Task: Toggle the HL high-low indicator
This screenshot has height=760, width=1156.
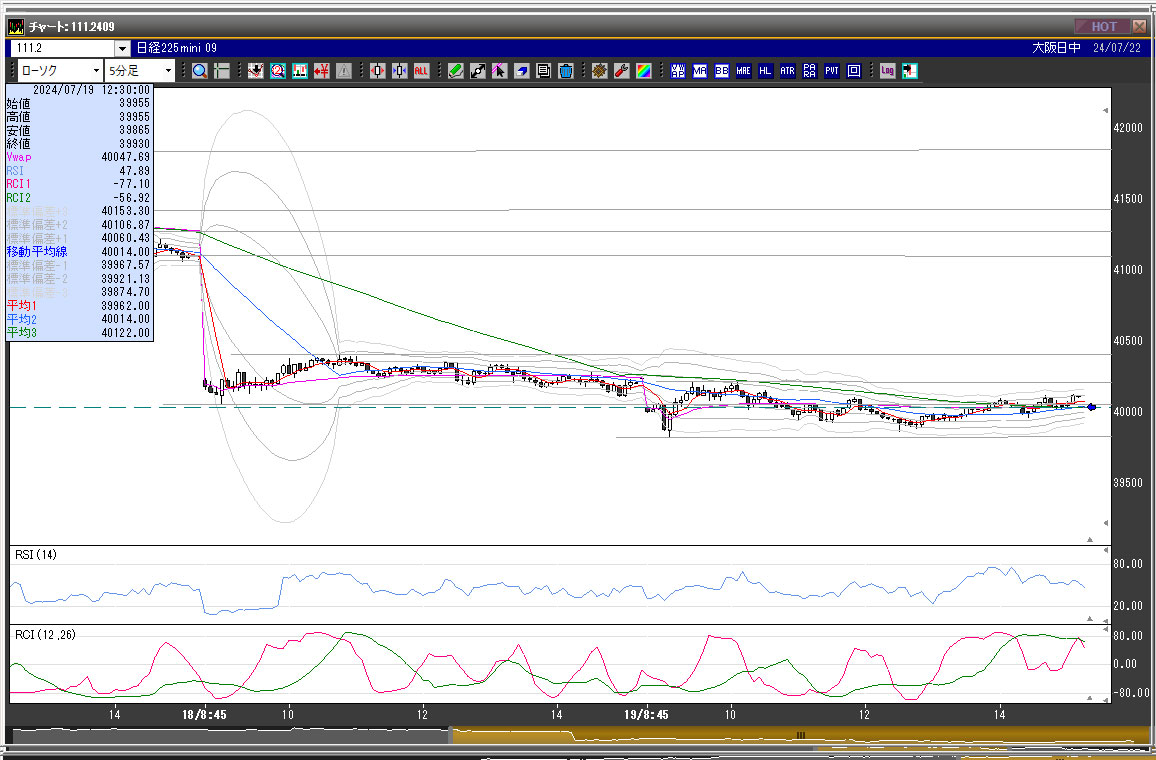Action: 765,71
